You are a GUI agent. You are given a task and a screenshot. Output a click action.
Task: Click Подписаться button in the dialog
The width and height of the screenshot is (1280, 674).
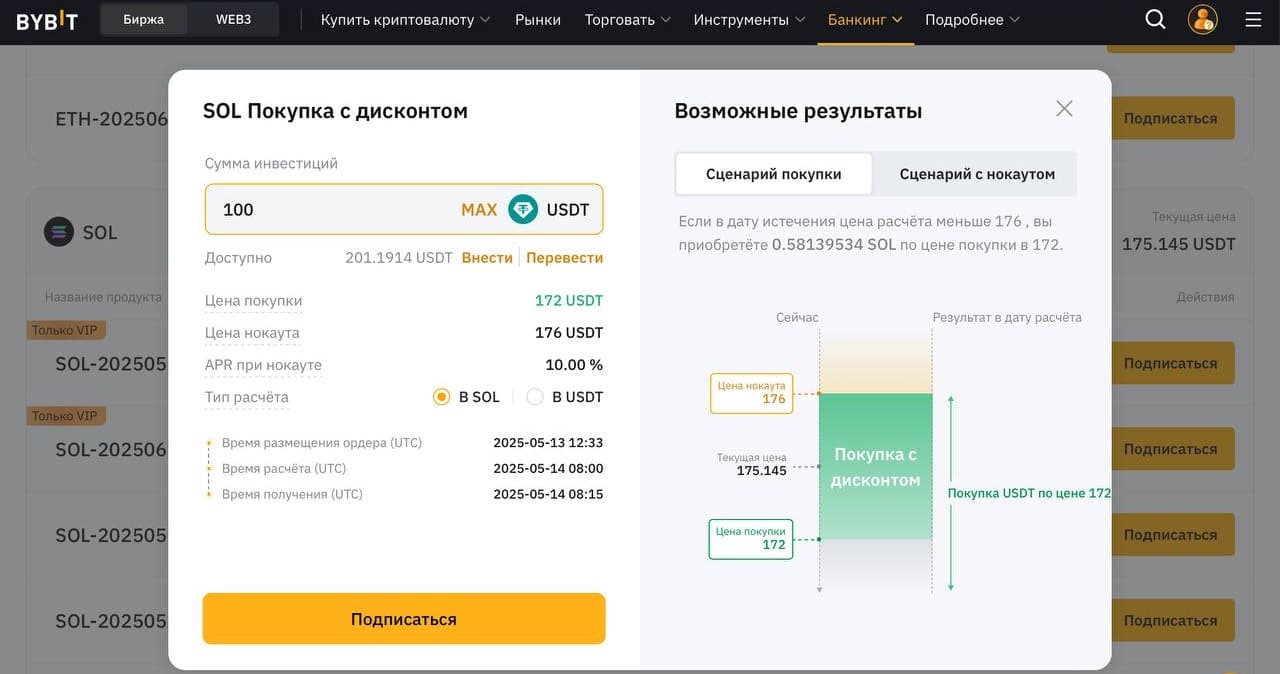pos(404,619)
